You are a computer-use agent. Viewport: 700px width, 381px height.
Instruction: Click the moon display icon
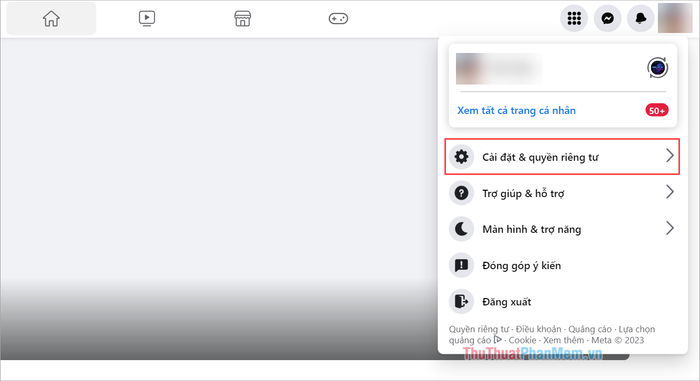461,229
